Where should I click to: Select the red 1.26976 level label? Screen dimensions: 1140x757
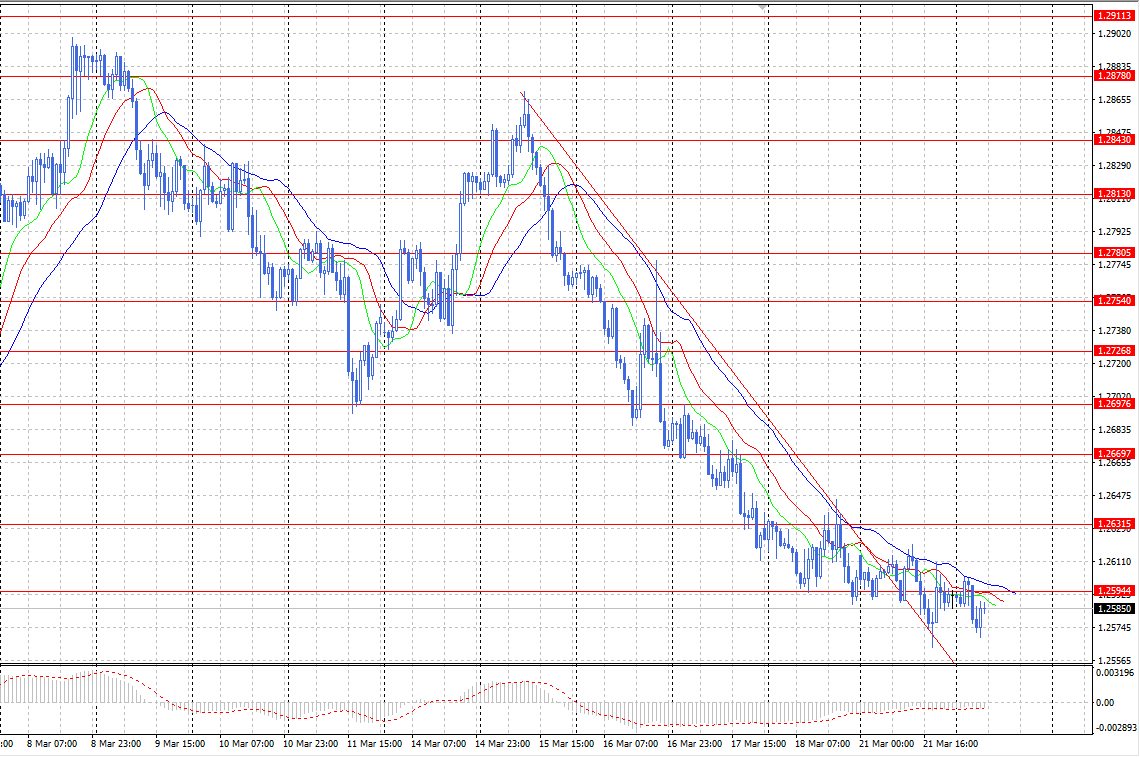click(1114, 404)
